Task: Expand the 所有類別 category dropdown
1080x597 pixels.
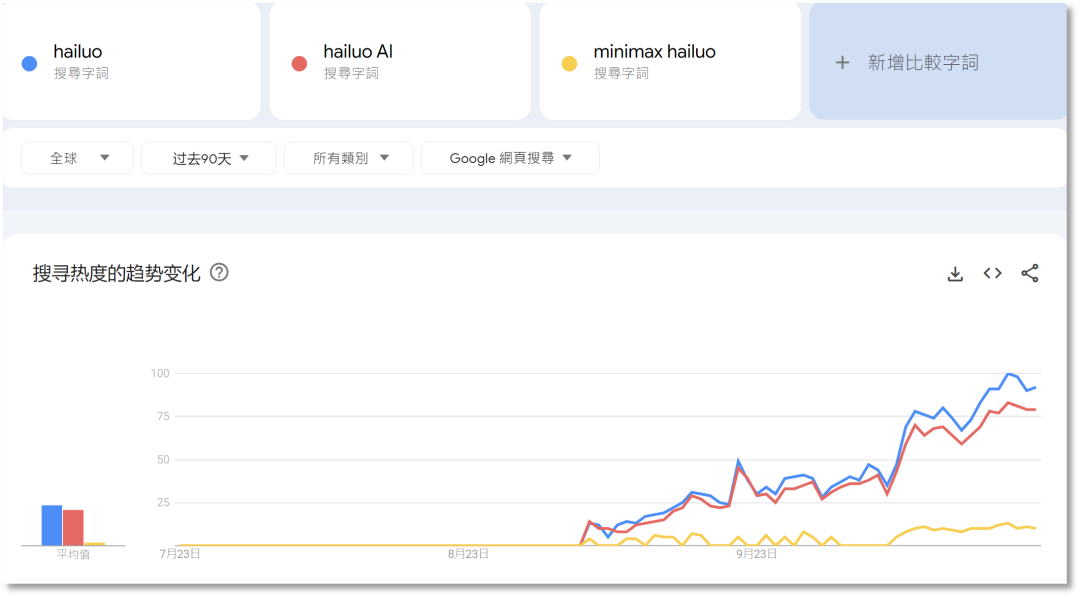Action: tap(349, 158)
